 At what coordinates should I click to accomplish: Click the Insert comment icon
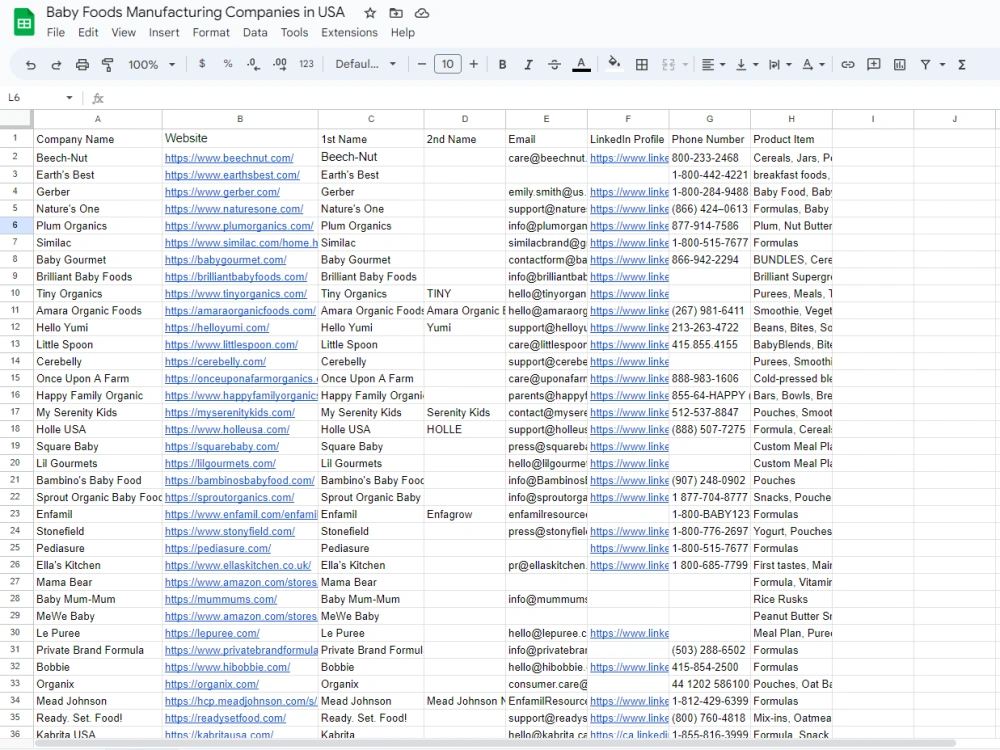[874, 64]
